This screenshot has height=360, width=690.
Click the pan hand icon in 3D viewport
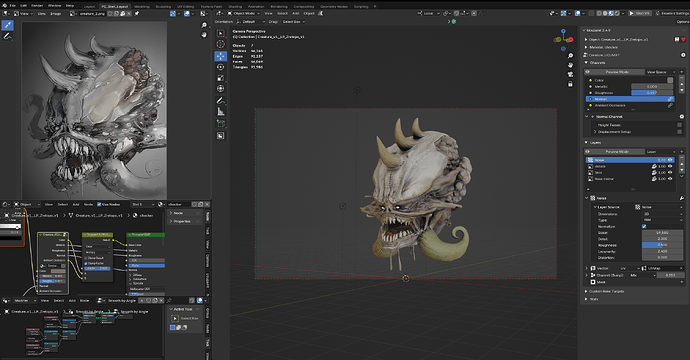pos(570,65)
